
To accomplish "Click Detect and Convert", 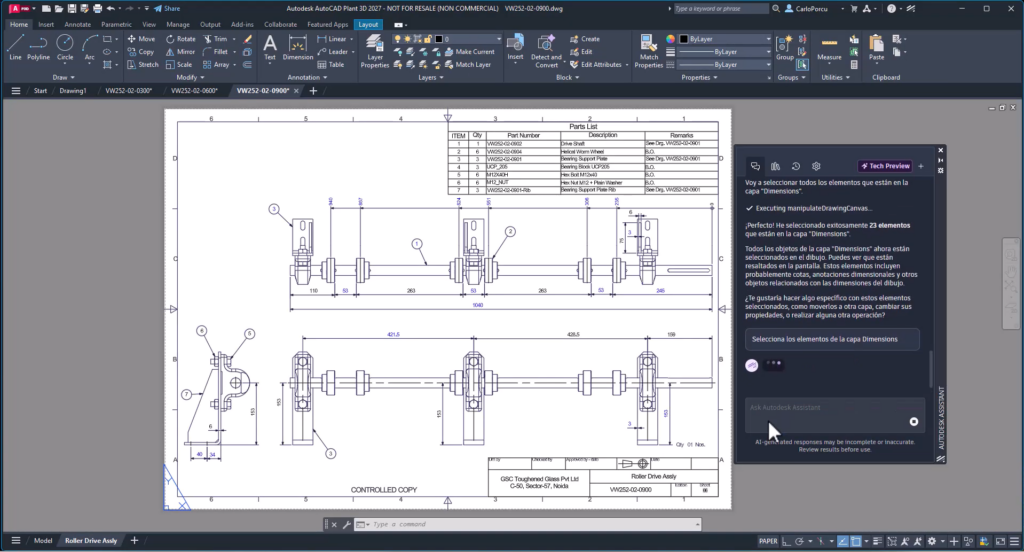I will [x=546, y=51].
